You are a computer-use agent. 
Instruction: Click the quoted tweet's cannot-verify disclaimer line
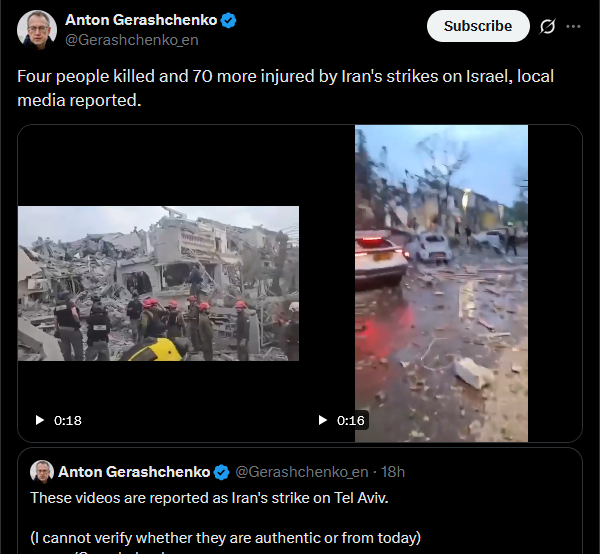click(x=225, y=538)
